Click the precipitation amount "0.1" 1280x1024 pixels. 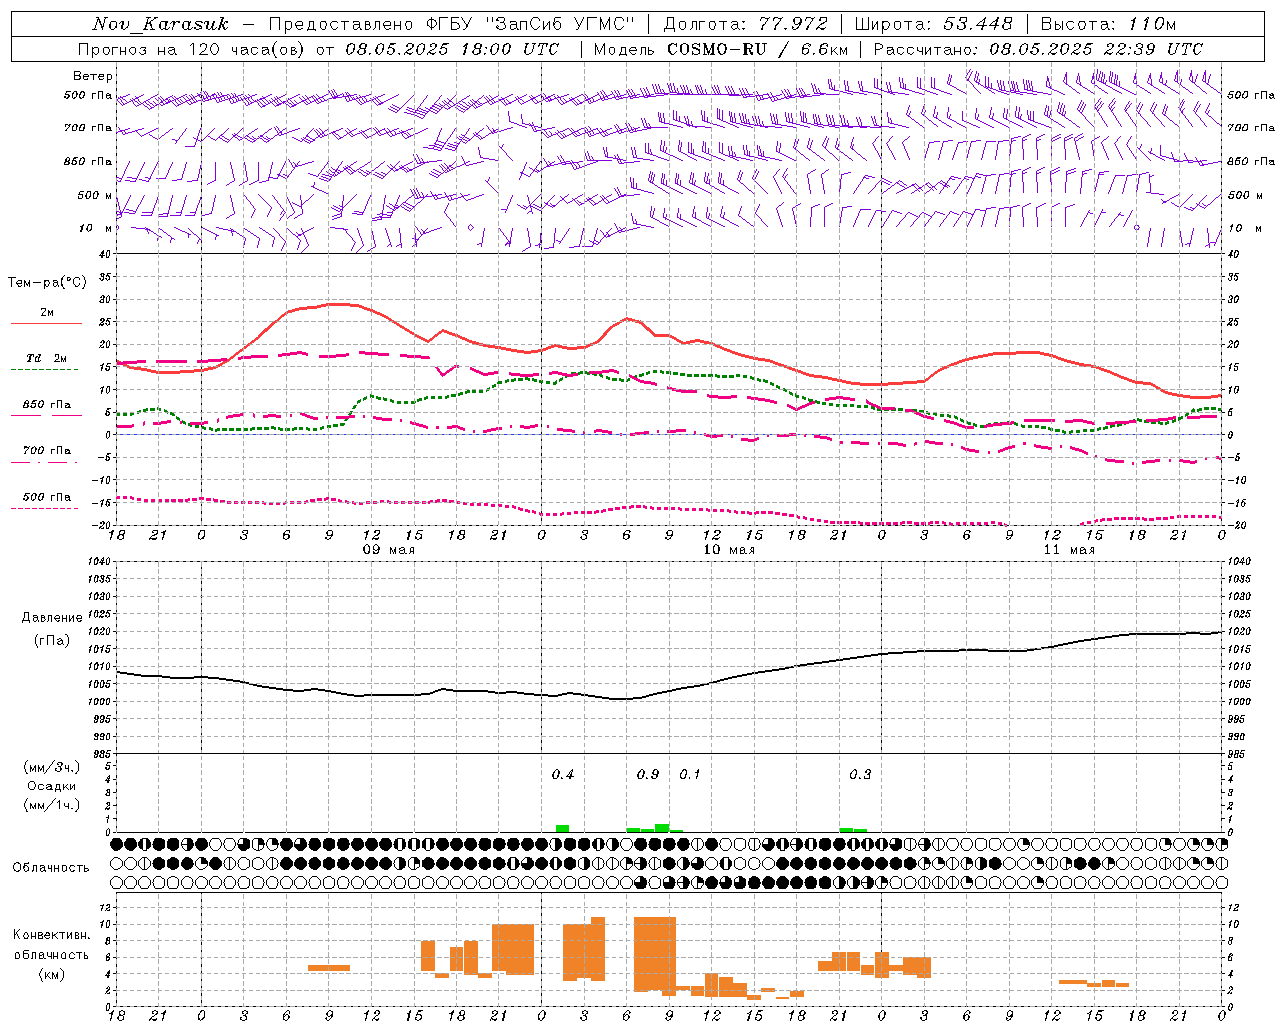click(690, 775)
